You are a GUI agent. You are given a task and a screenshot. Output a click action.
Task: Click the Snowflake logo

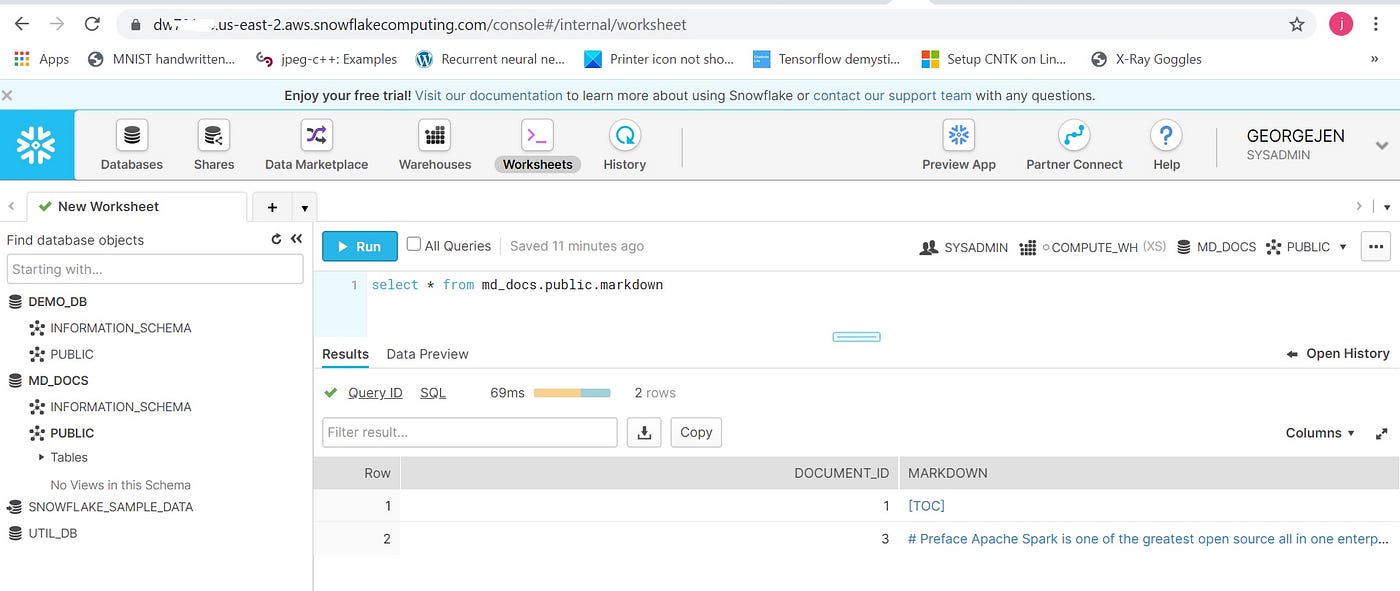pos(37,145)
